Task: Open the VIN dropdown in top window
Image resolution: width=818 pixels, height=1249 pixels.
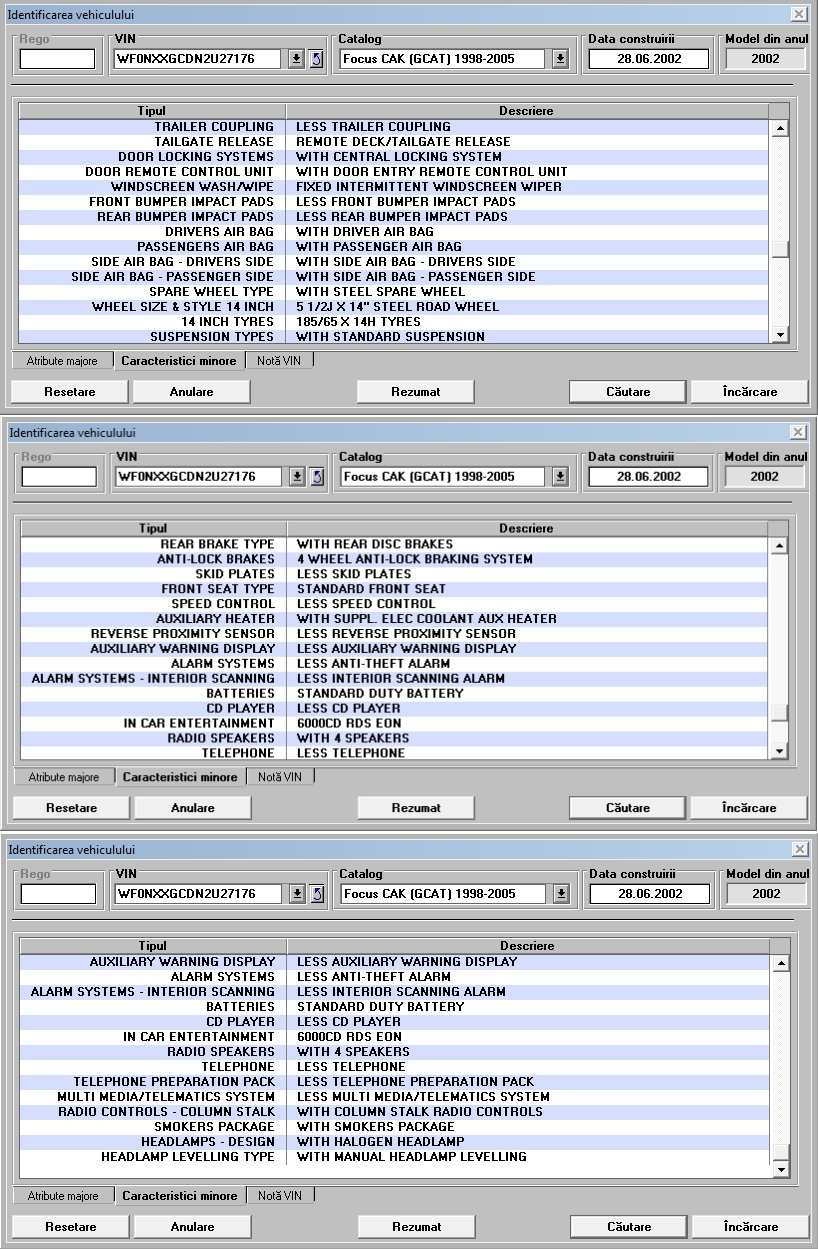Action: coord(296,59)
